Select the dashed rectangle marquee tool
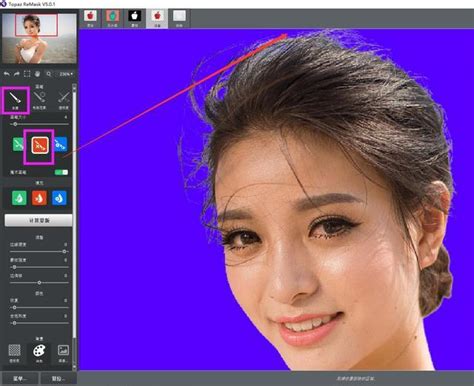Viewport: 474px width, 386px height. (x=27, y=74)
